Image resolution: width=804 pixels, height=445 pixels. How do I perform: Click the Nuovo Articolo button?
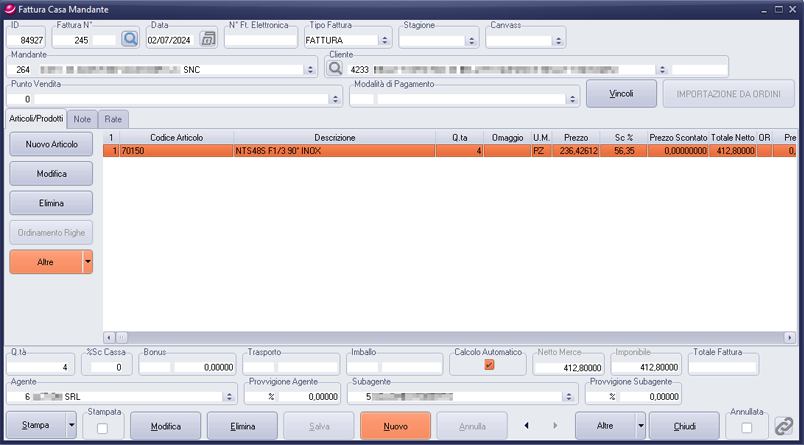(x=51, y=145)
